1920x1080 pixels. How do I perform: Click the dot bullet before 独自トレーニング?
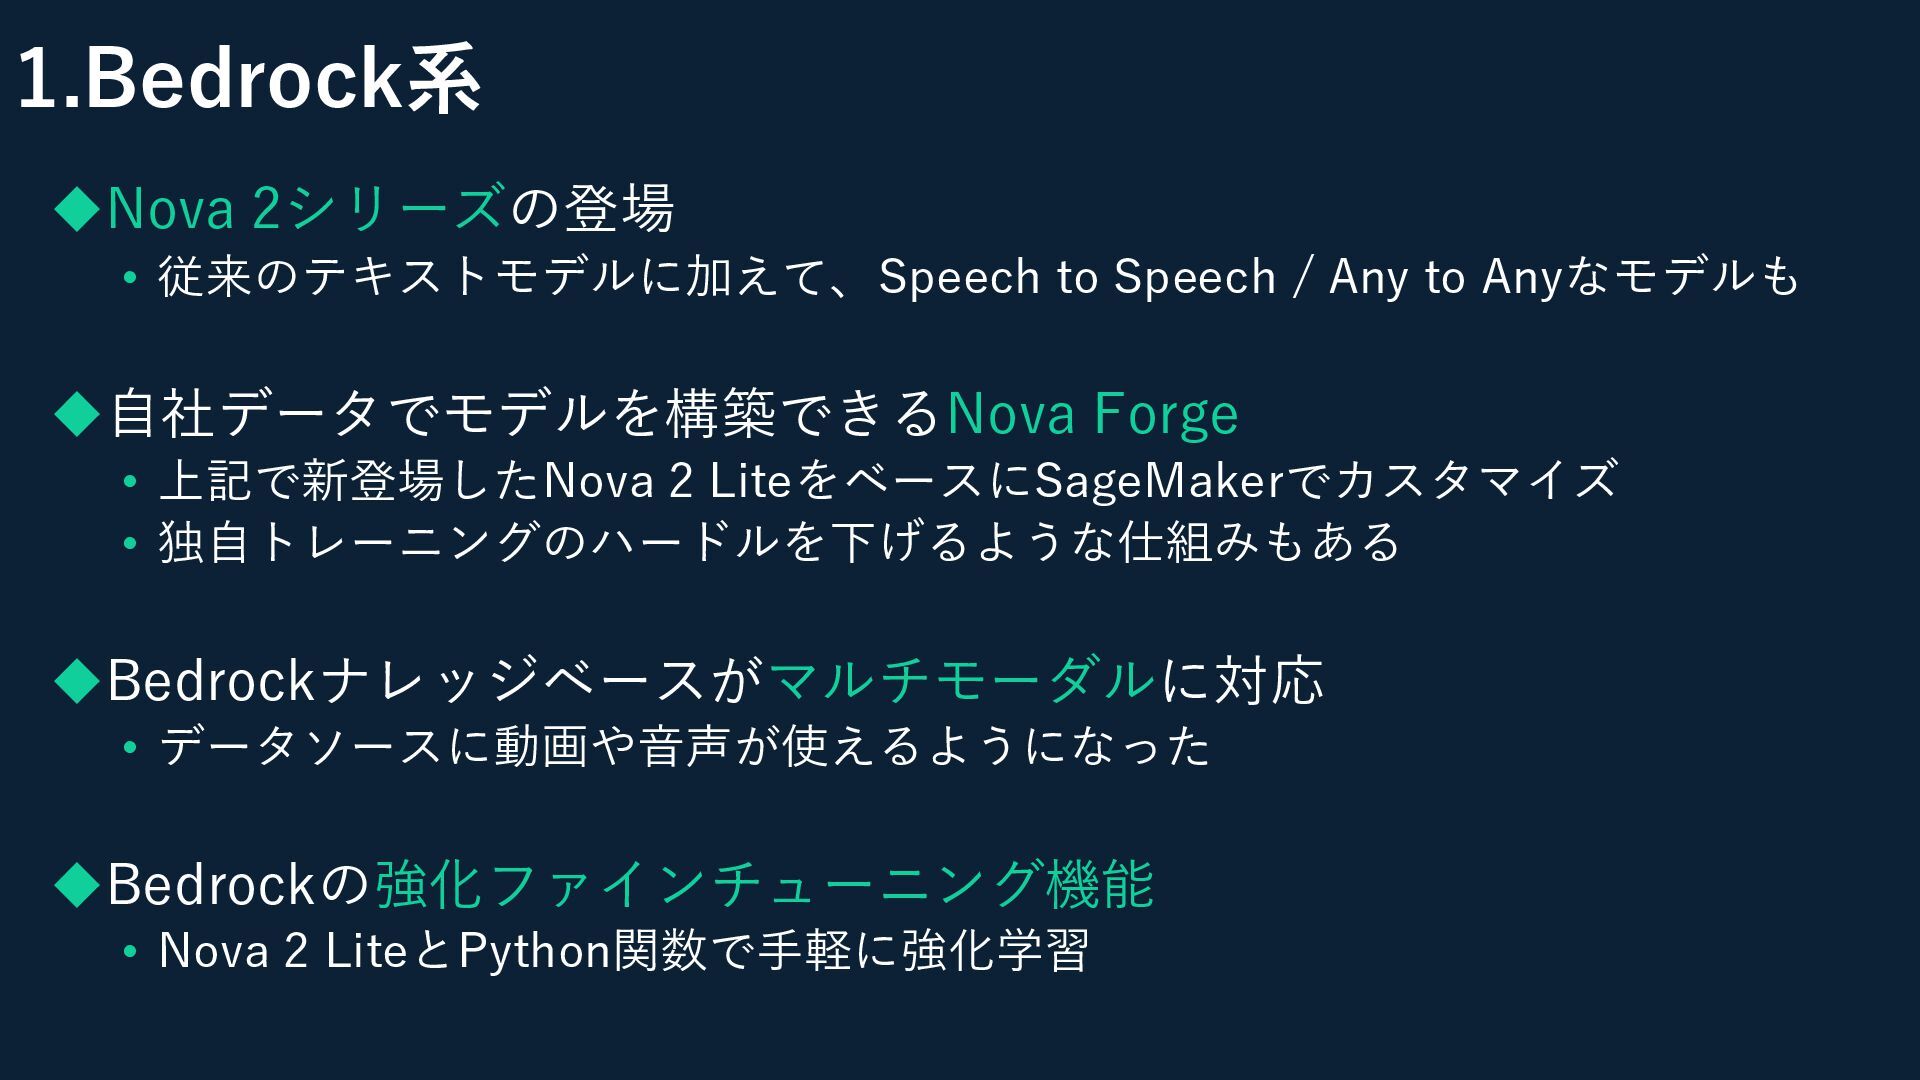tap(129, 543)
